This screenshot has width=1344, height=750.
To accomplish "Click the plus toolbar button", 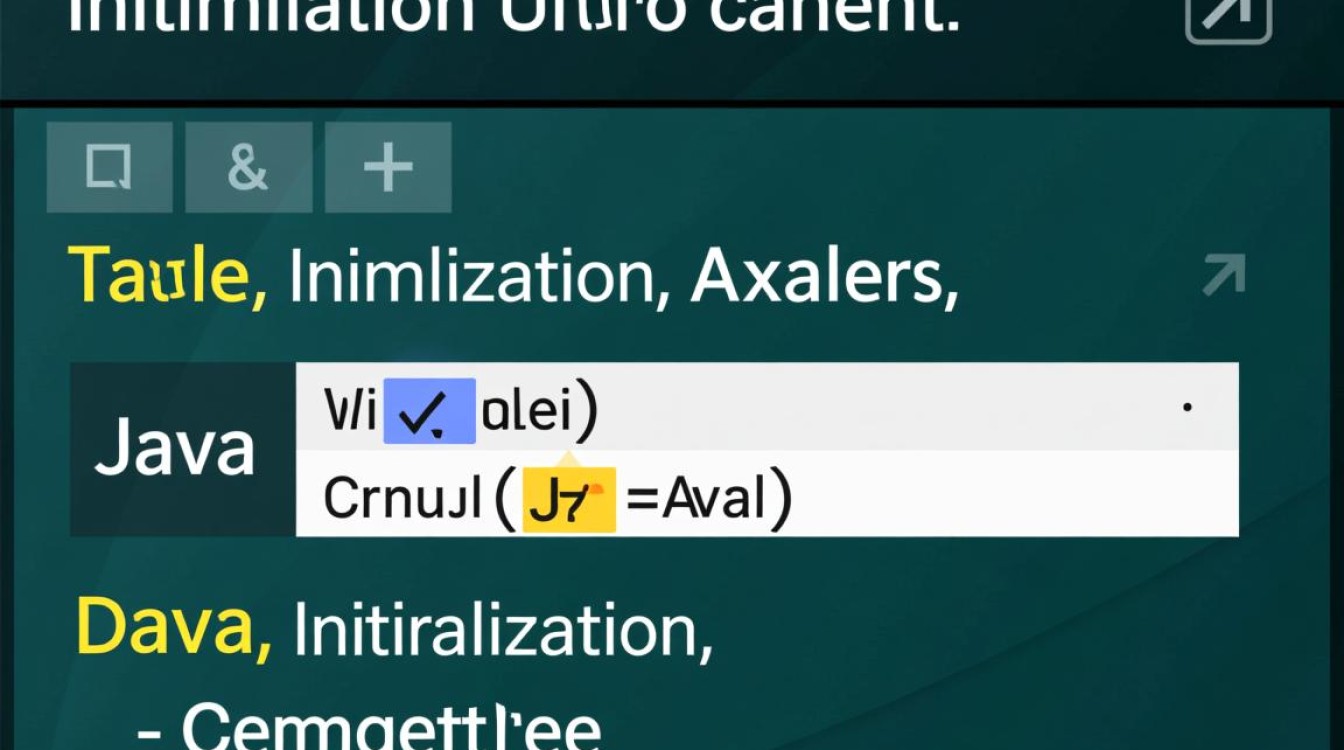I will pos(388,167).
